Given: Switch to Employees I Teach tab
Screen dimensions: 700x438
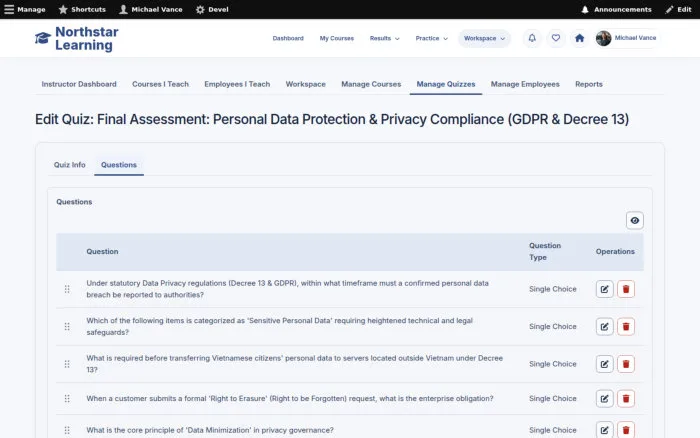Looking at the screenshot, I should (x=237, y=84).
